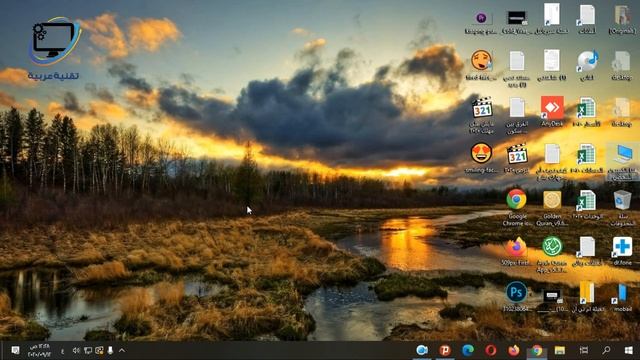
Task: Select the Golden Quran desktop icon
Action: 552,207
